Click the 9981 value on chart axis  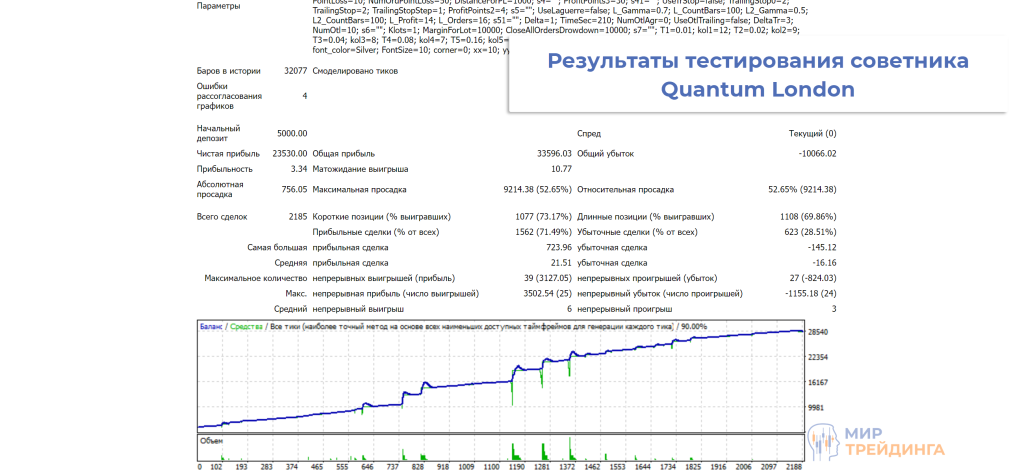tap(818, 408)
